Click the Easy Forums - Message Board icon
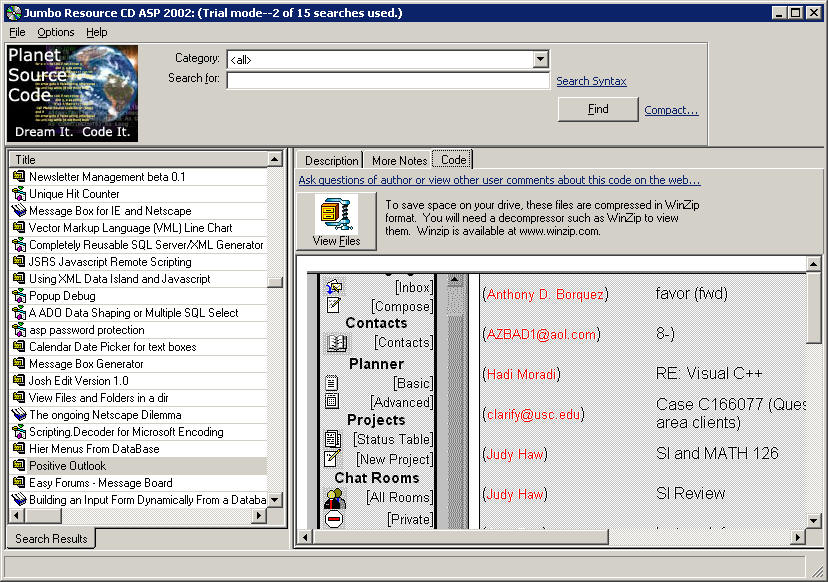 click(19, 482)
